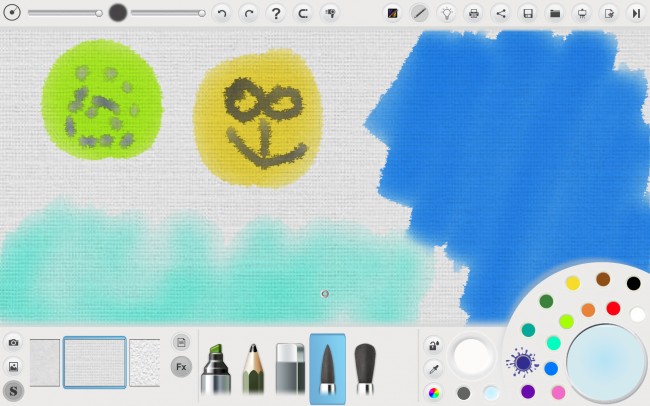The width and height of the screenshot is (650, 406).
Task: Click the easel icon
Action: pos(582,13)
